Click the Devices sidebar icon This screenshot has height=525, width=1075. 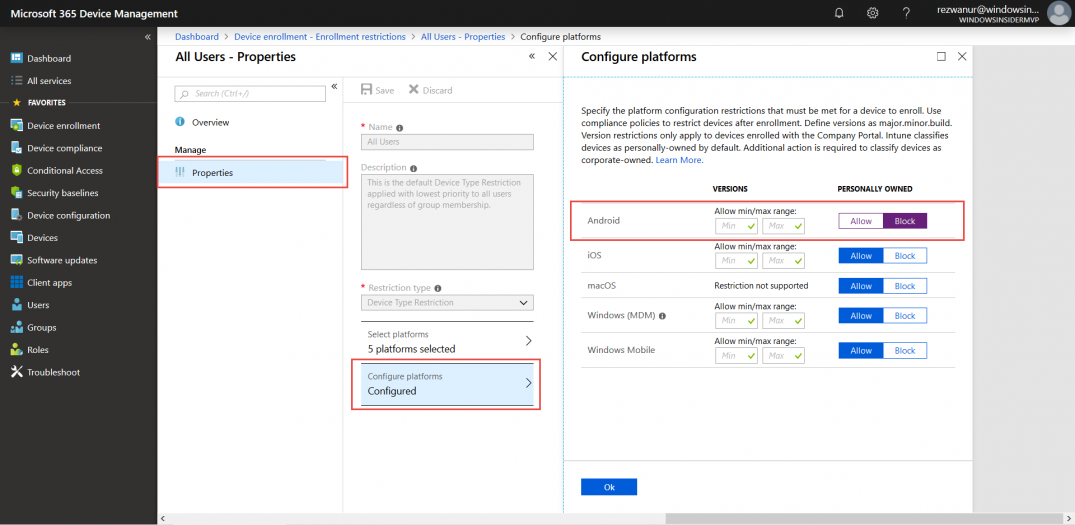click(x=16, y=238)
